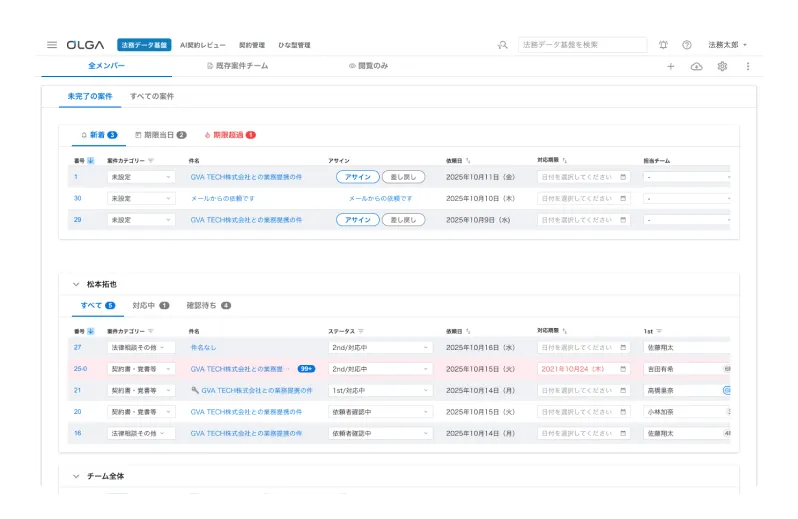Open case number 16 link
This screenshot has width=798, height=519.
point(77,433)
